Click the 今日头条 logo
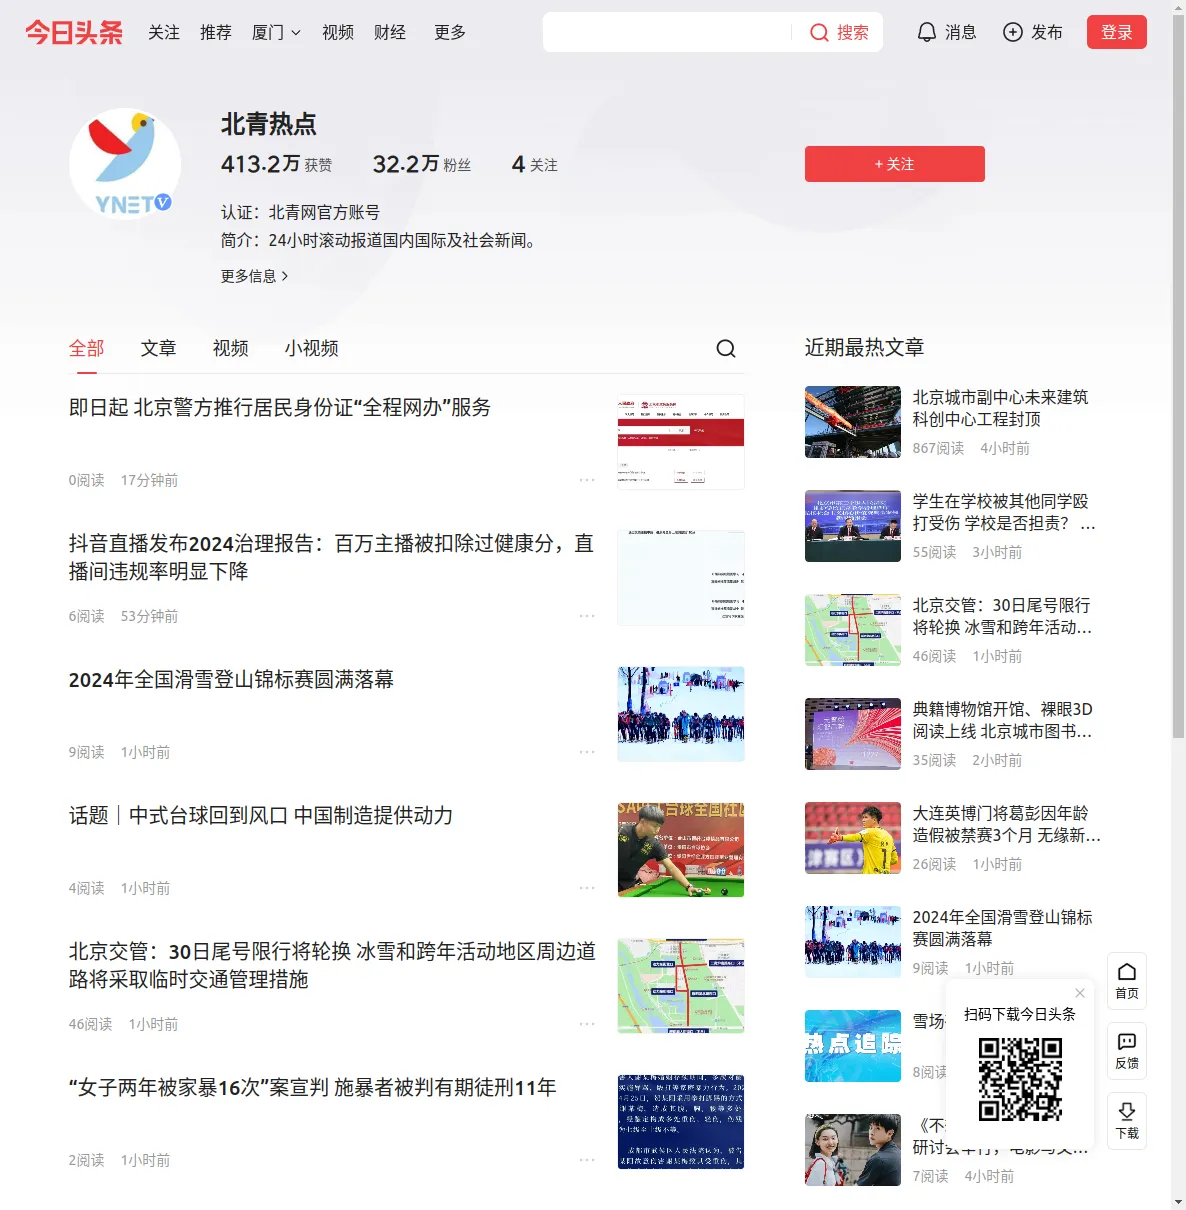Viewport: 1186px width, 1210px height. (74, 33)
